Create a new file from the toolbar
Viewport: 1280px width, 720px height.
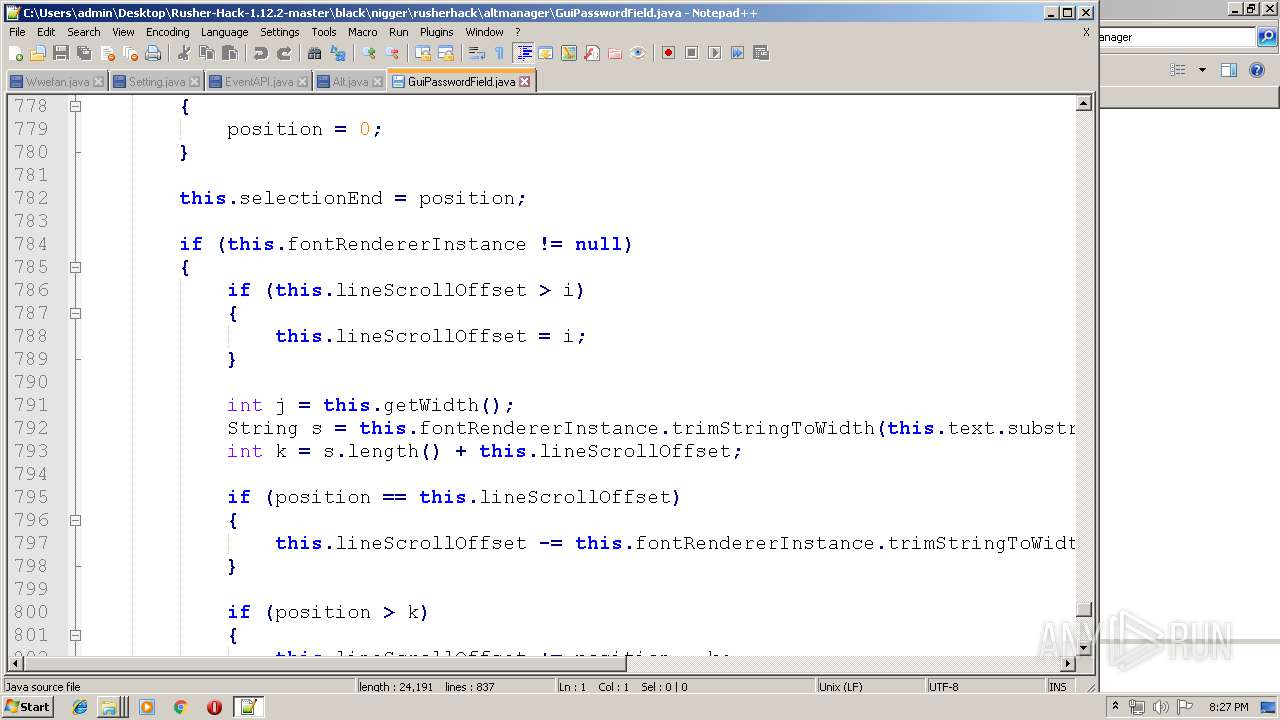[x=16, y=53]
